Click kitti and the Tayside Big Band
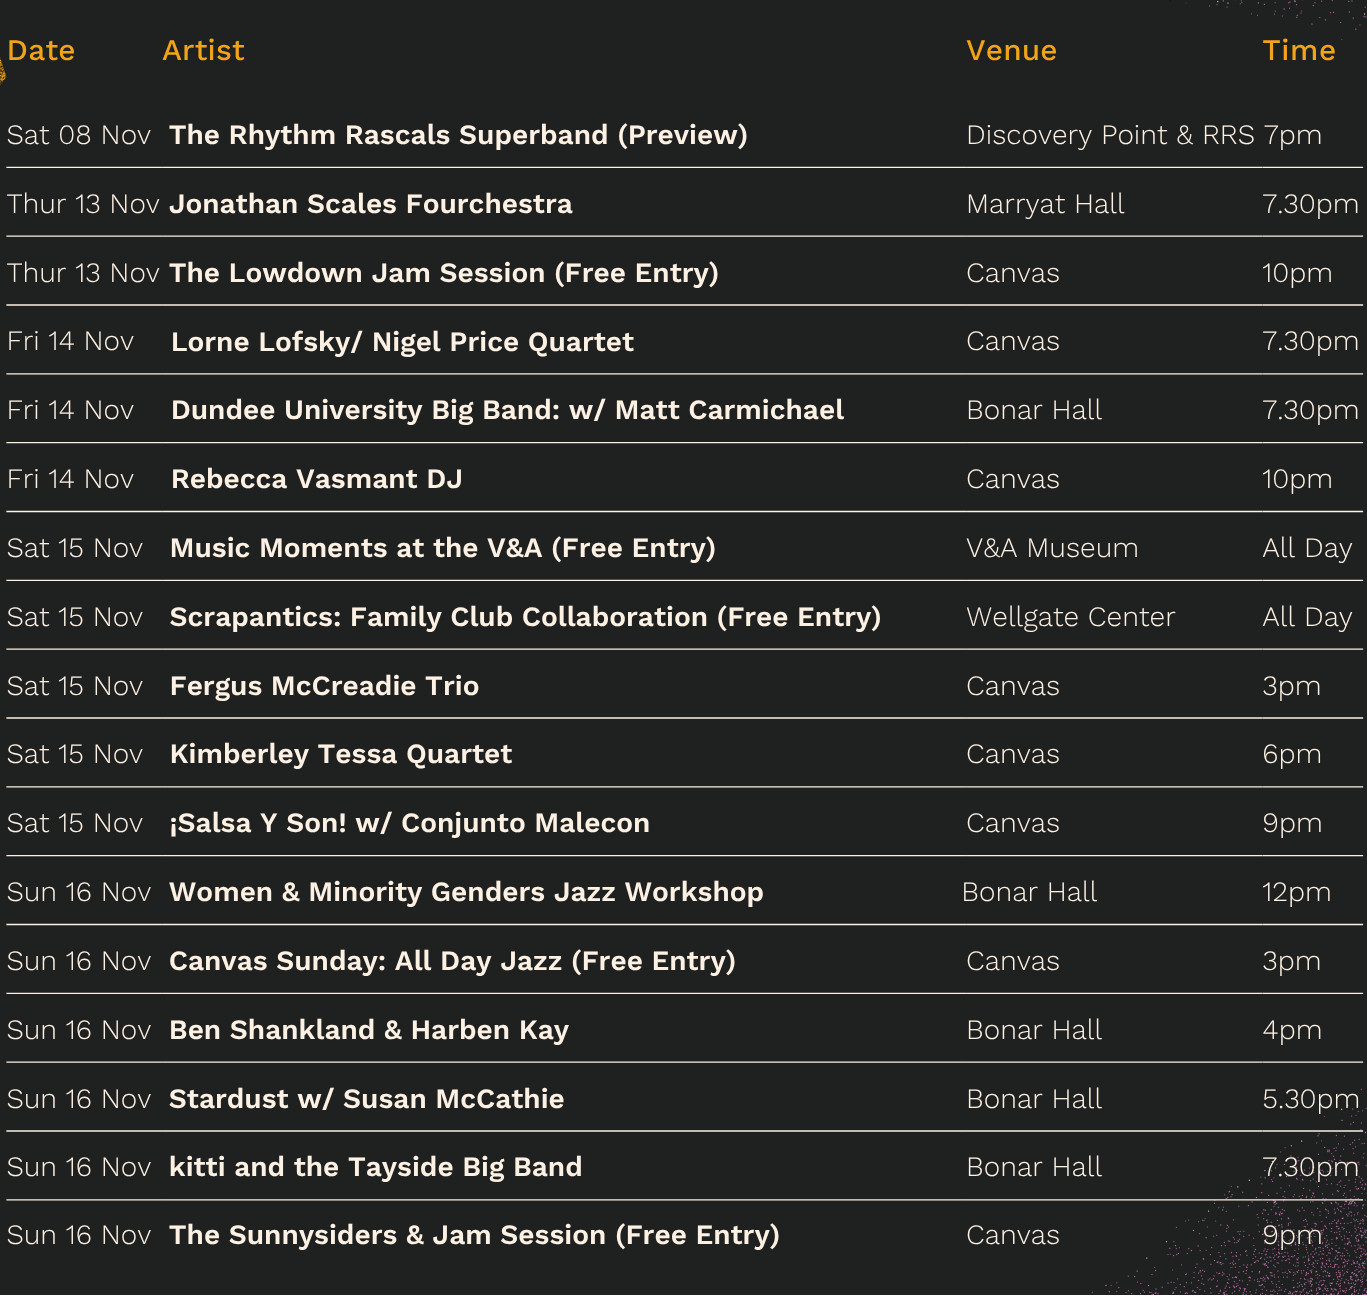The width and height of the screenshot is (1367, 1296). pos(375,1167)
